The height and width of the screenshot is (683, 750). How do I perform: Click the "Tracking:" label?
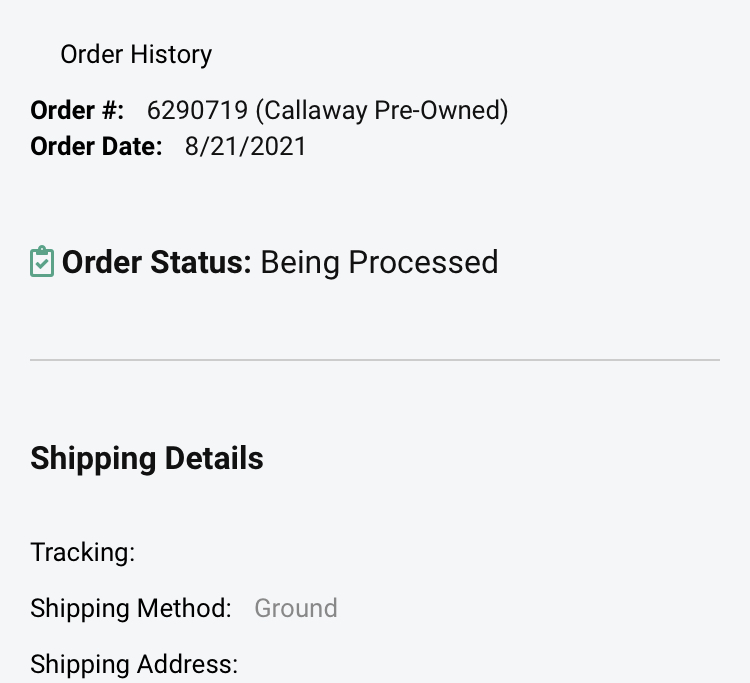[83, 552]
